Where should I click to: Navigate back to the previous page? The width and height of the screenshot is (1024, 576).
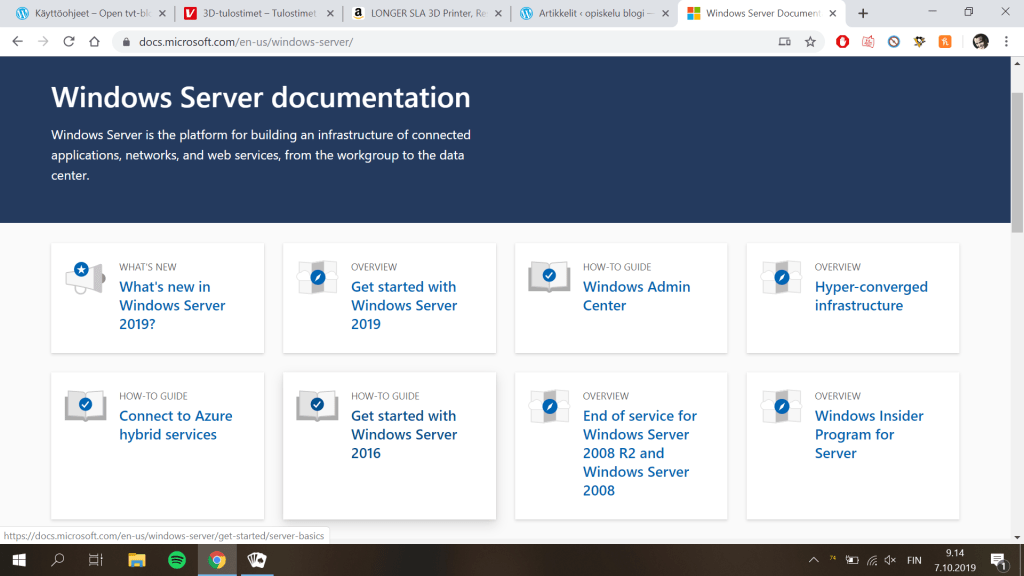[17, 42]
